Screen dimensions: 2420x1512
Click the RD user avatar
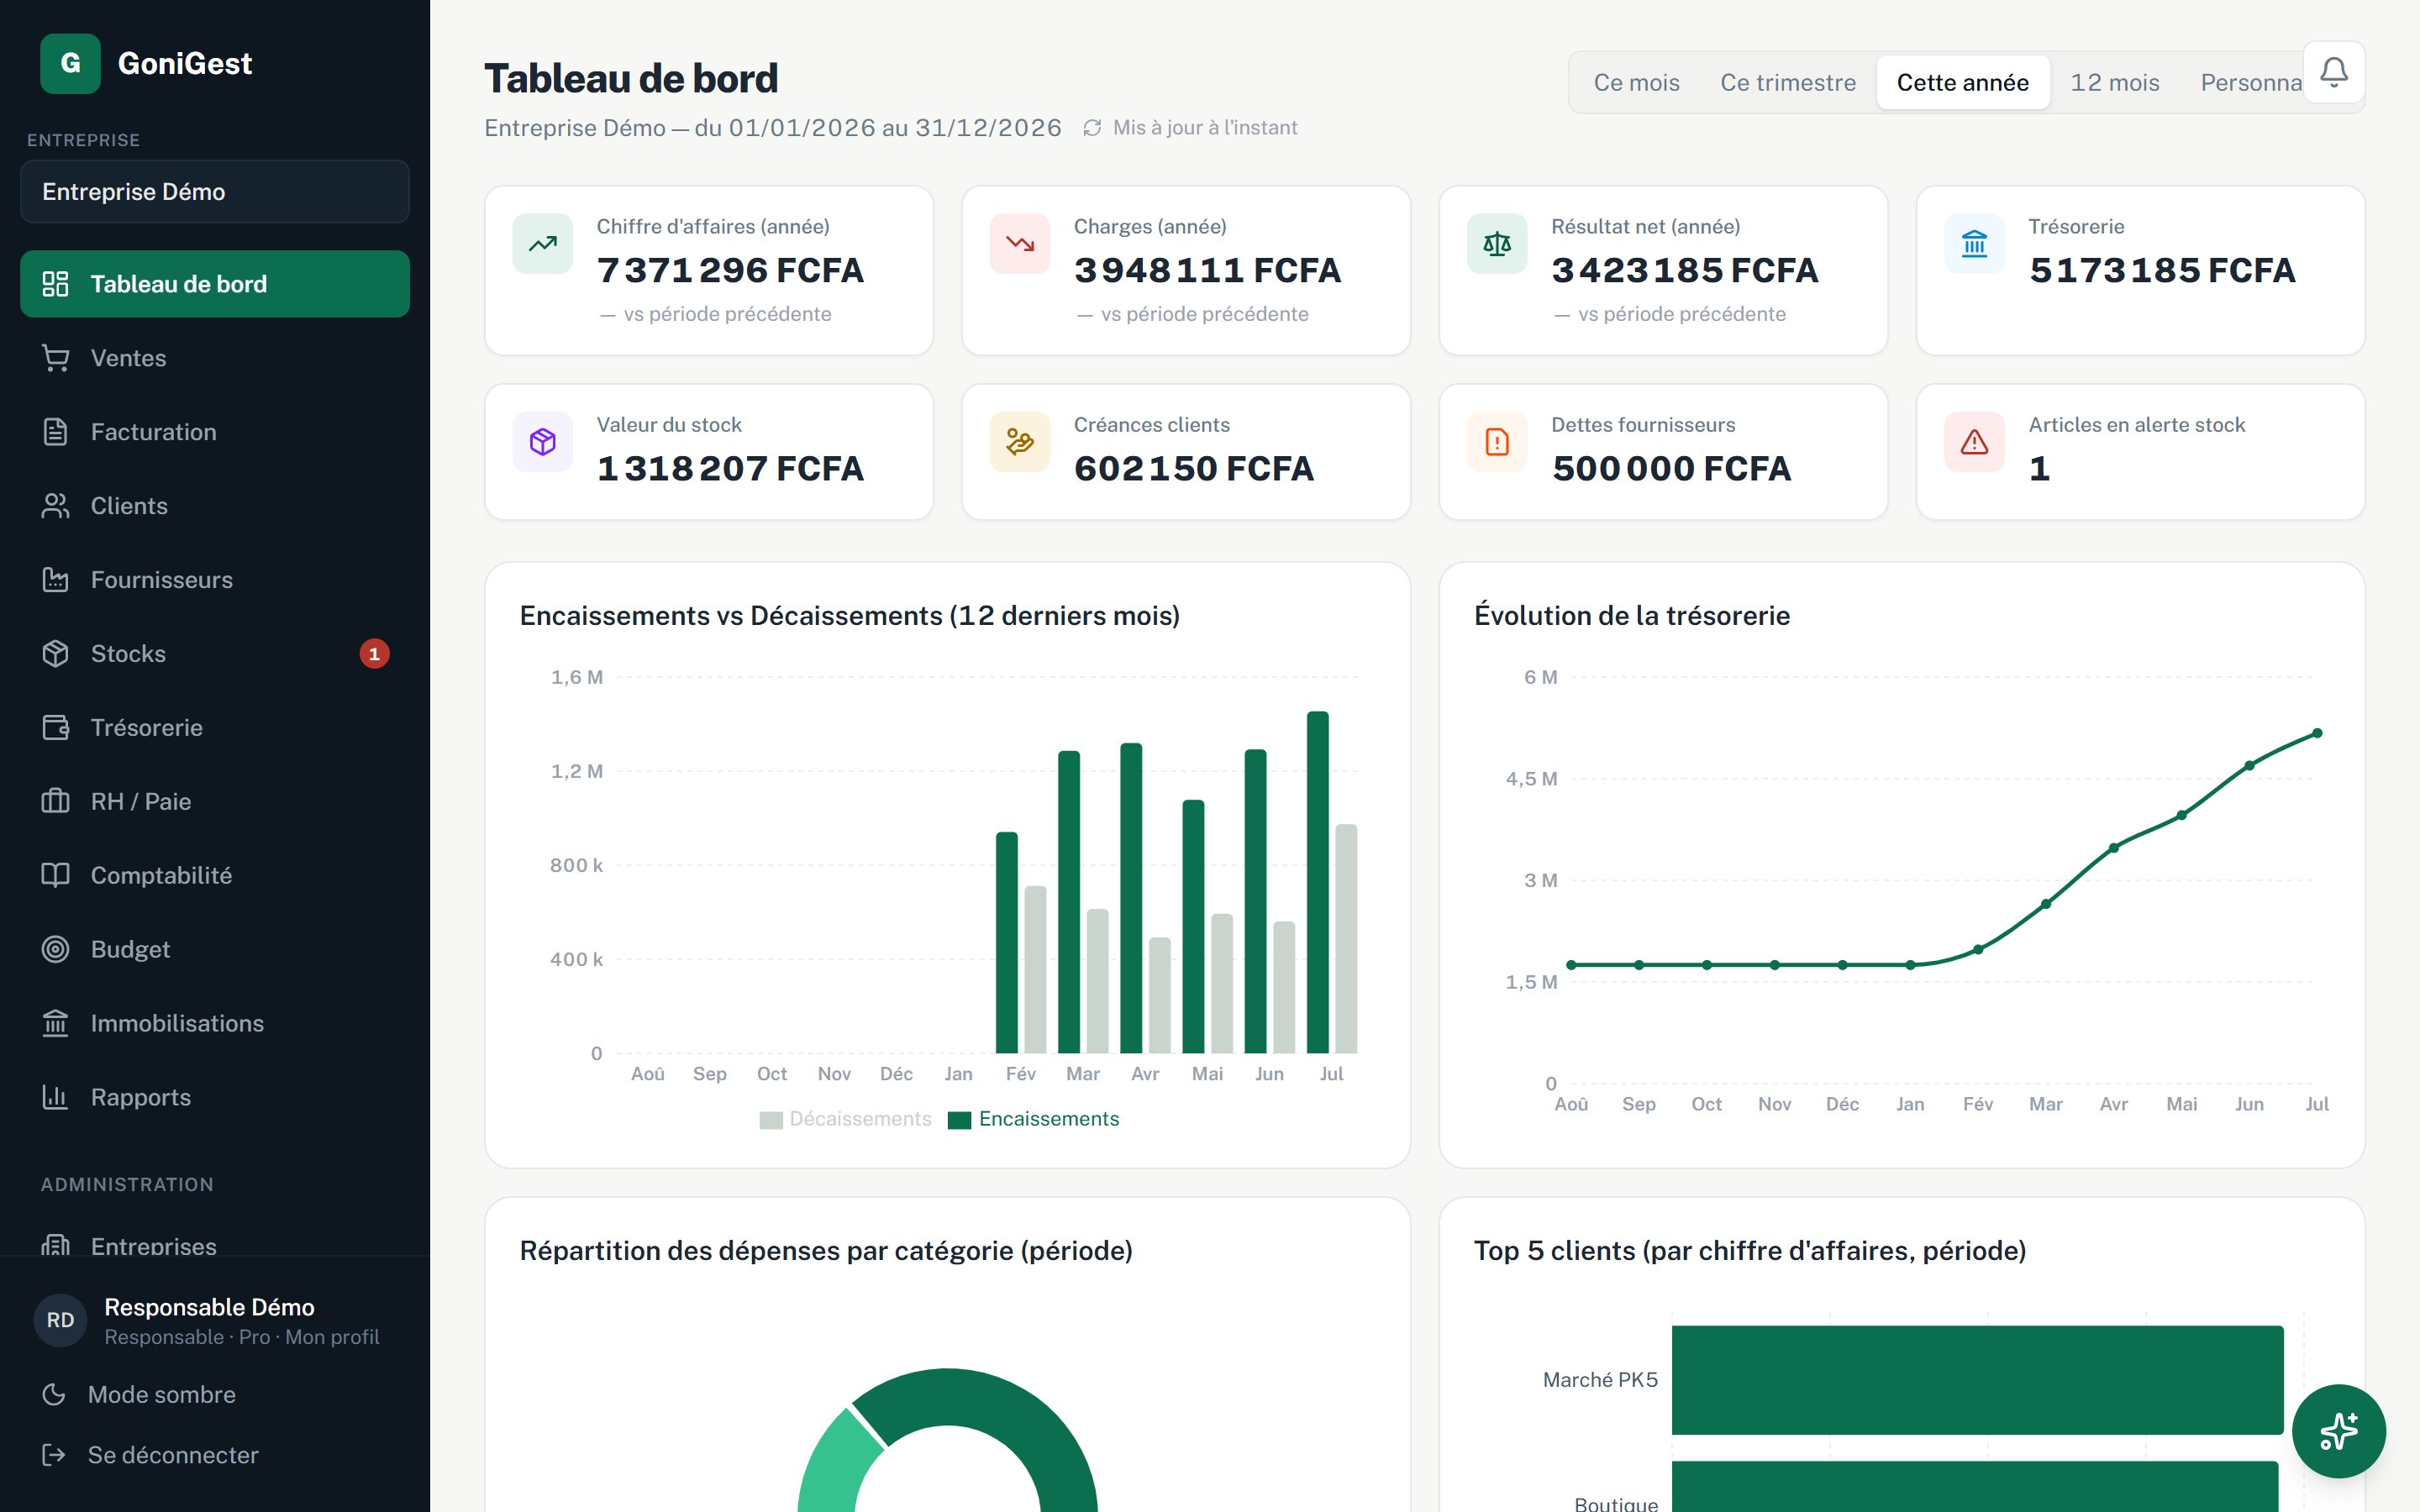60,1320
